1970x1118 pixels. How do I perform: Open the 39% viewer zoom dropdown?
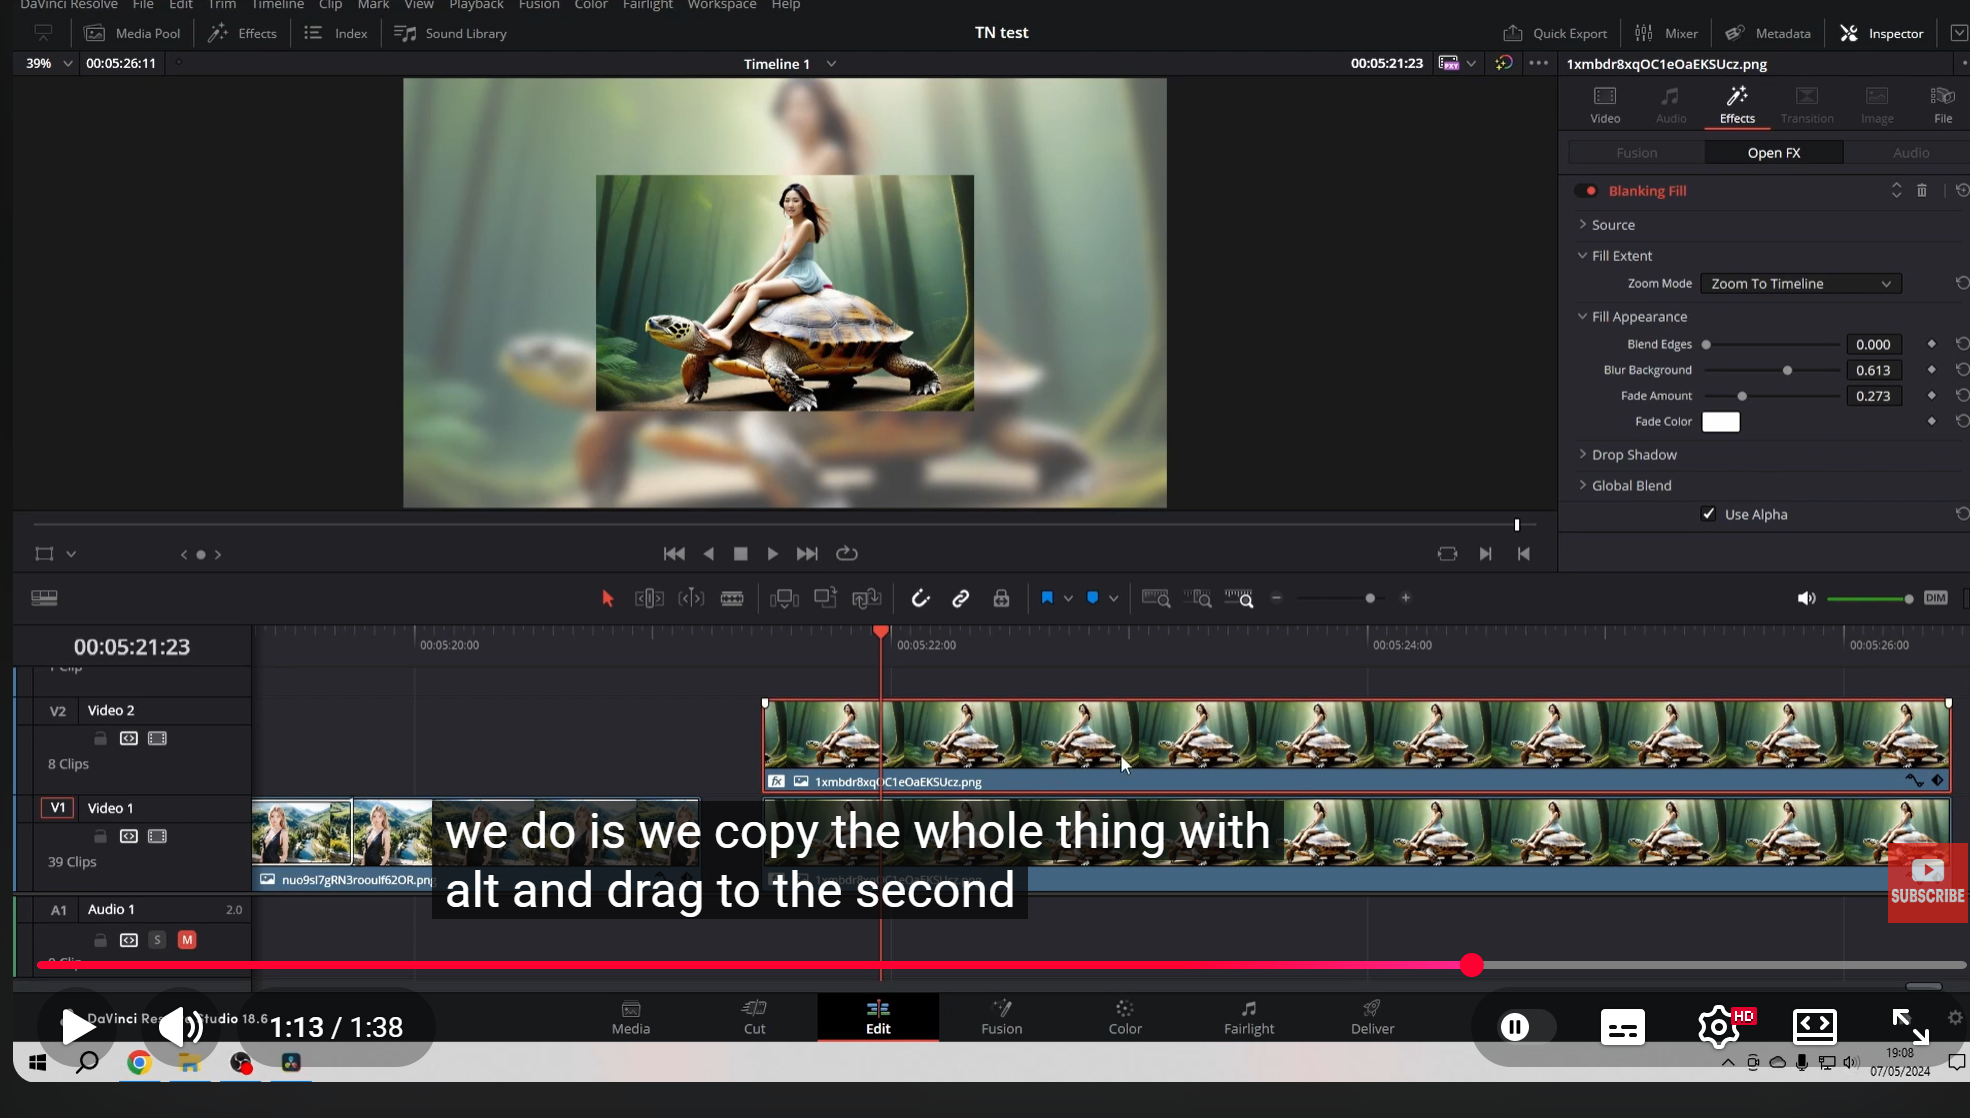[48, 63]
